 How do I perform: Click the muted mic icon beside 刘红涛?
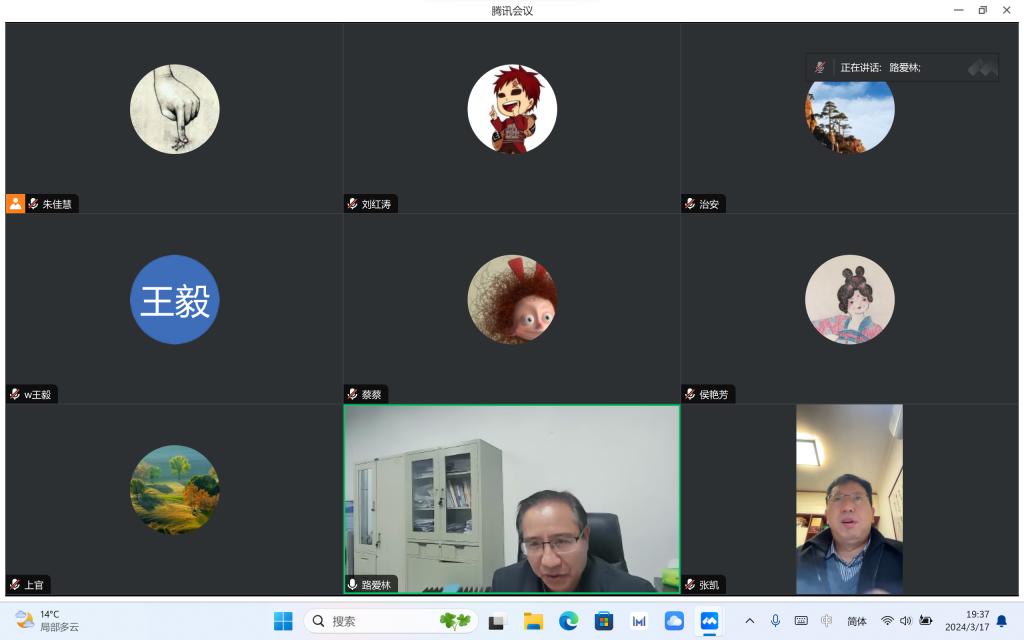click(x=353, y=204)
